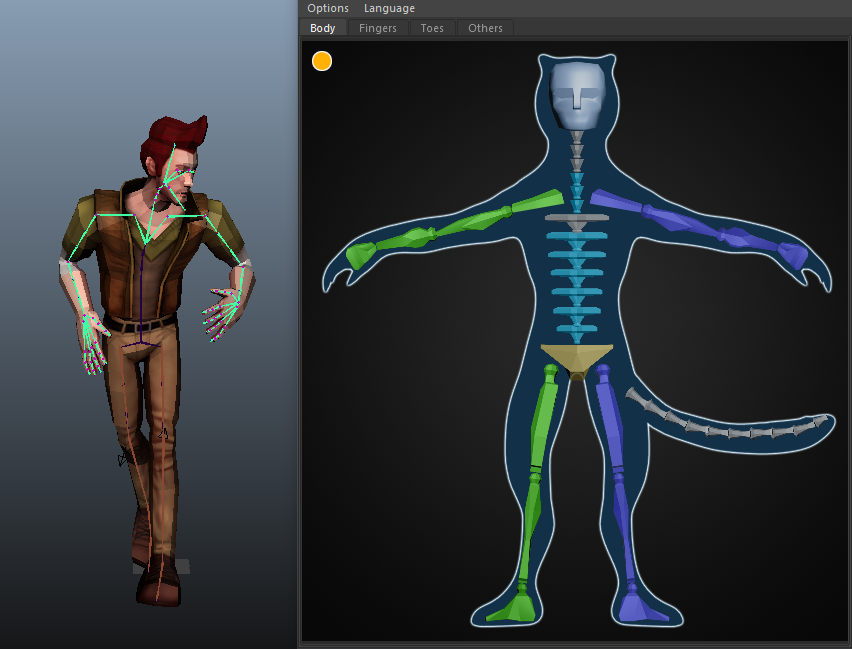Switch to the Fingers tab

(378, 28)
